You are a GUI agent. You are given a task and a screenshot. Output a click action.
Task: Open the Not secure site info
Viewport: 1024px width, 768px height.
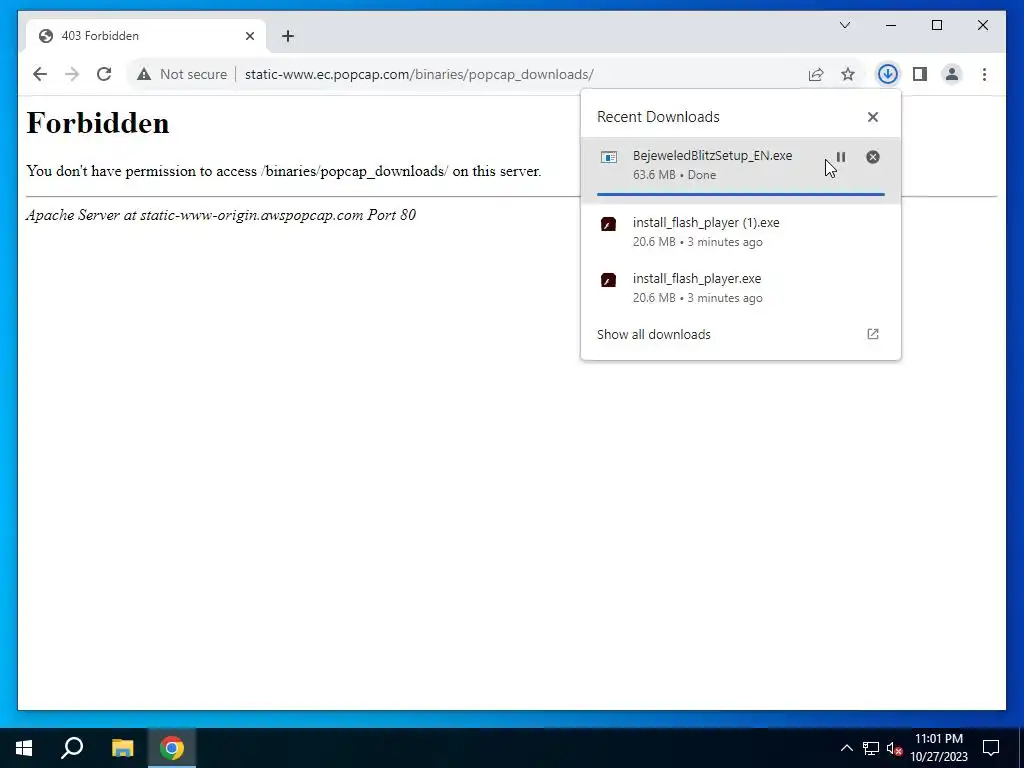coord(182,74)
